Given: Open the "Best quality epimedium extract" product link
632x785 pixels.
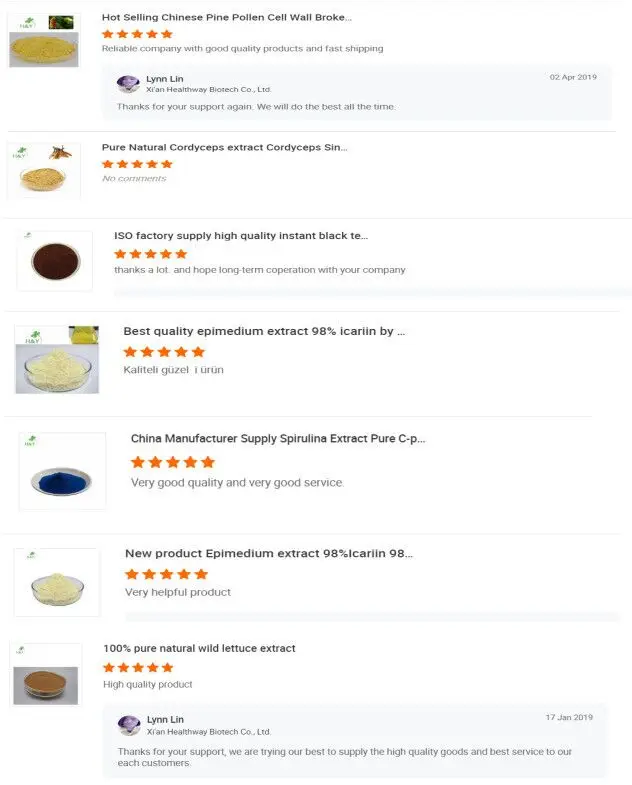Looking at the screenshot, I should click(264, 331).
